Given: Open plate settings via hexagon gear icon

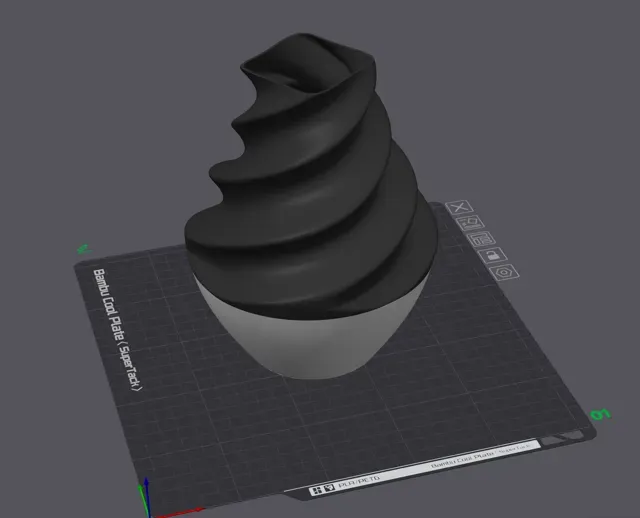Looking at the screenshot, I should click(x=504, y=272).
